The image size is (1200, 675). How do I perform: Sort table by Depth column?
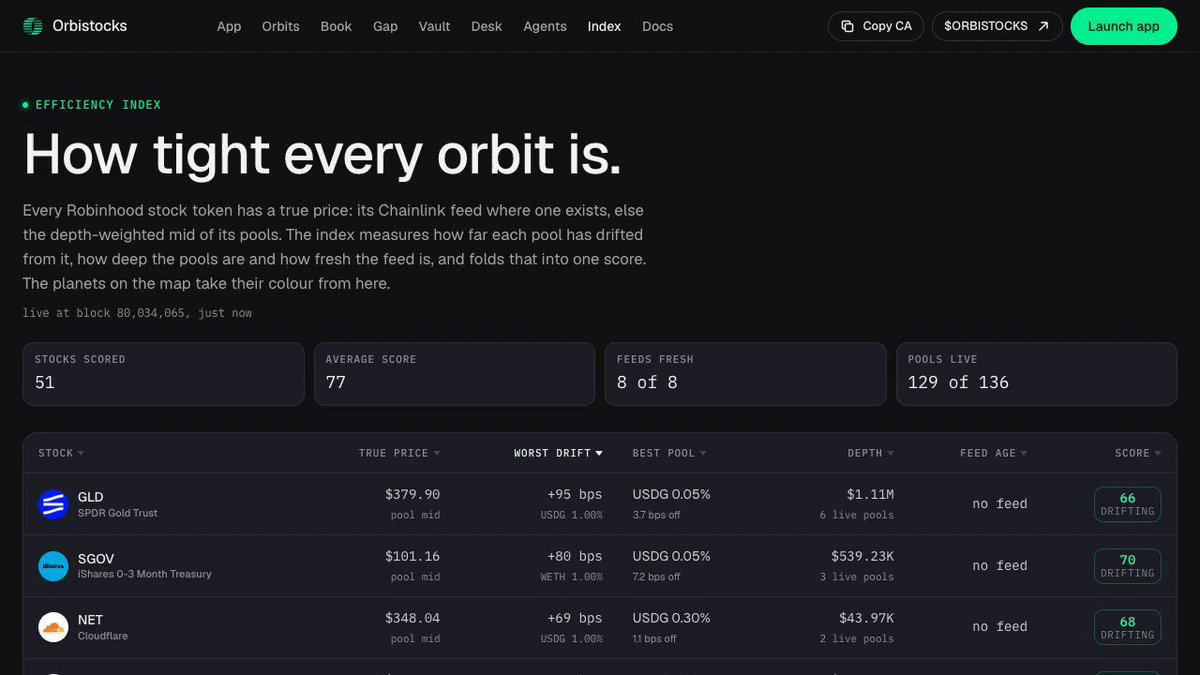pyautogui.click(x=870, y=453)
